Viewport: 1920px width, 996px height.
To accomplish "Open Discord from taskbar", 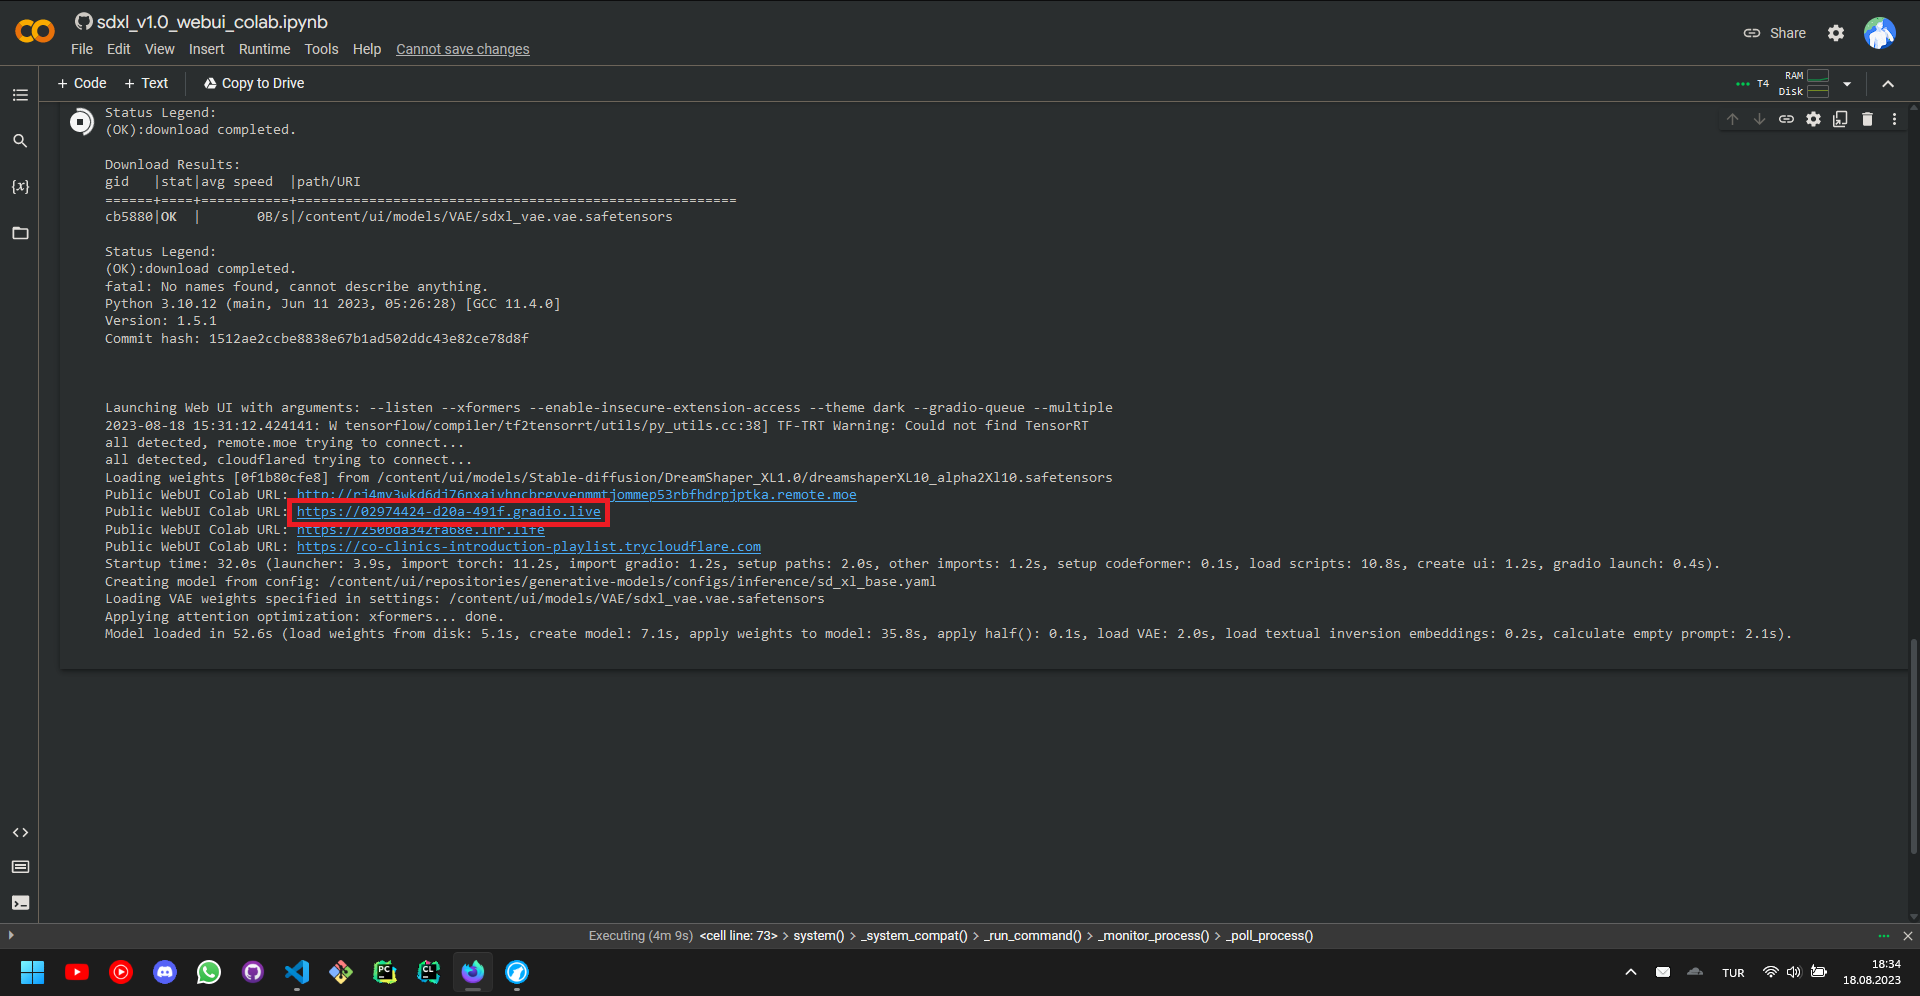I will coord(165,972).
